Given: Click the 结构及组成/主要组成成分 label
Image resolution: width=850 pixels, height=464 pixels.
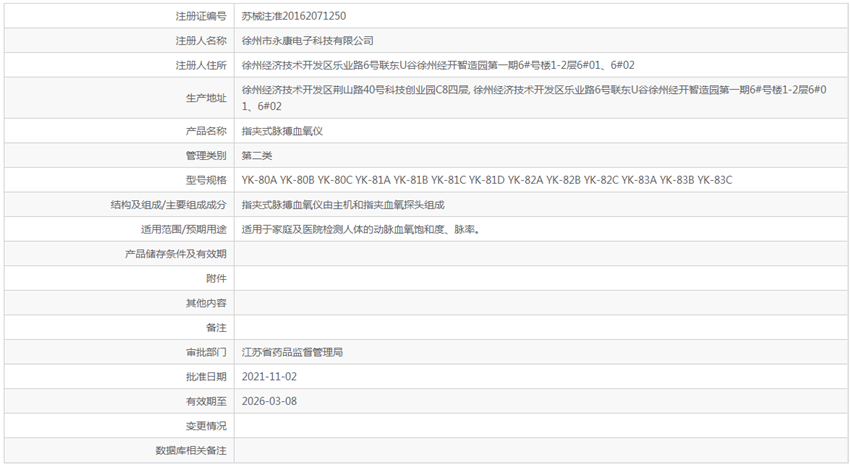Looking at the screenshot, I should [169, 205].
